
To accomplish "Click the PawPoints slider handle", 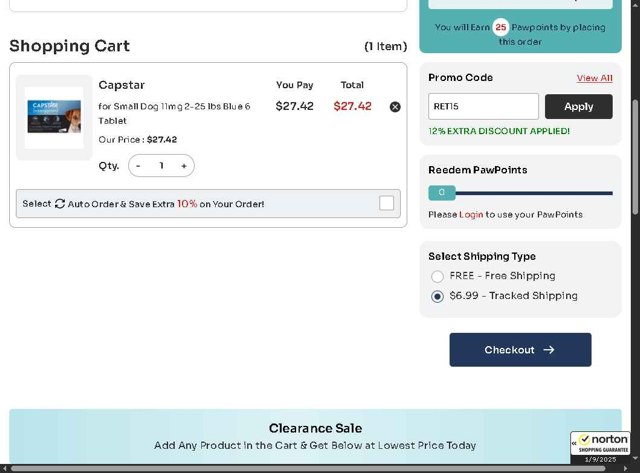I will click(442, 193).
